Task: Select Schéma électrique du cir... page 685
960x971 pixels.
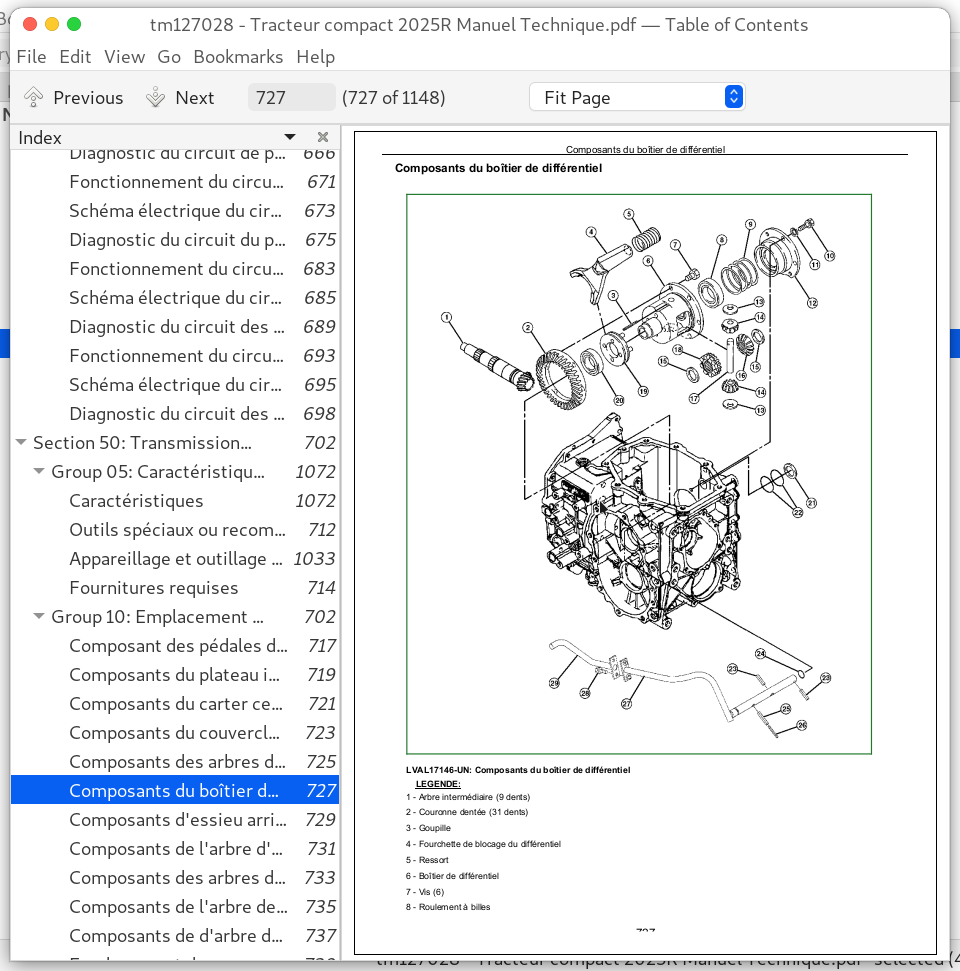Action: point(175,297)
